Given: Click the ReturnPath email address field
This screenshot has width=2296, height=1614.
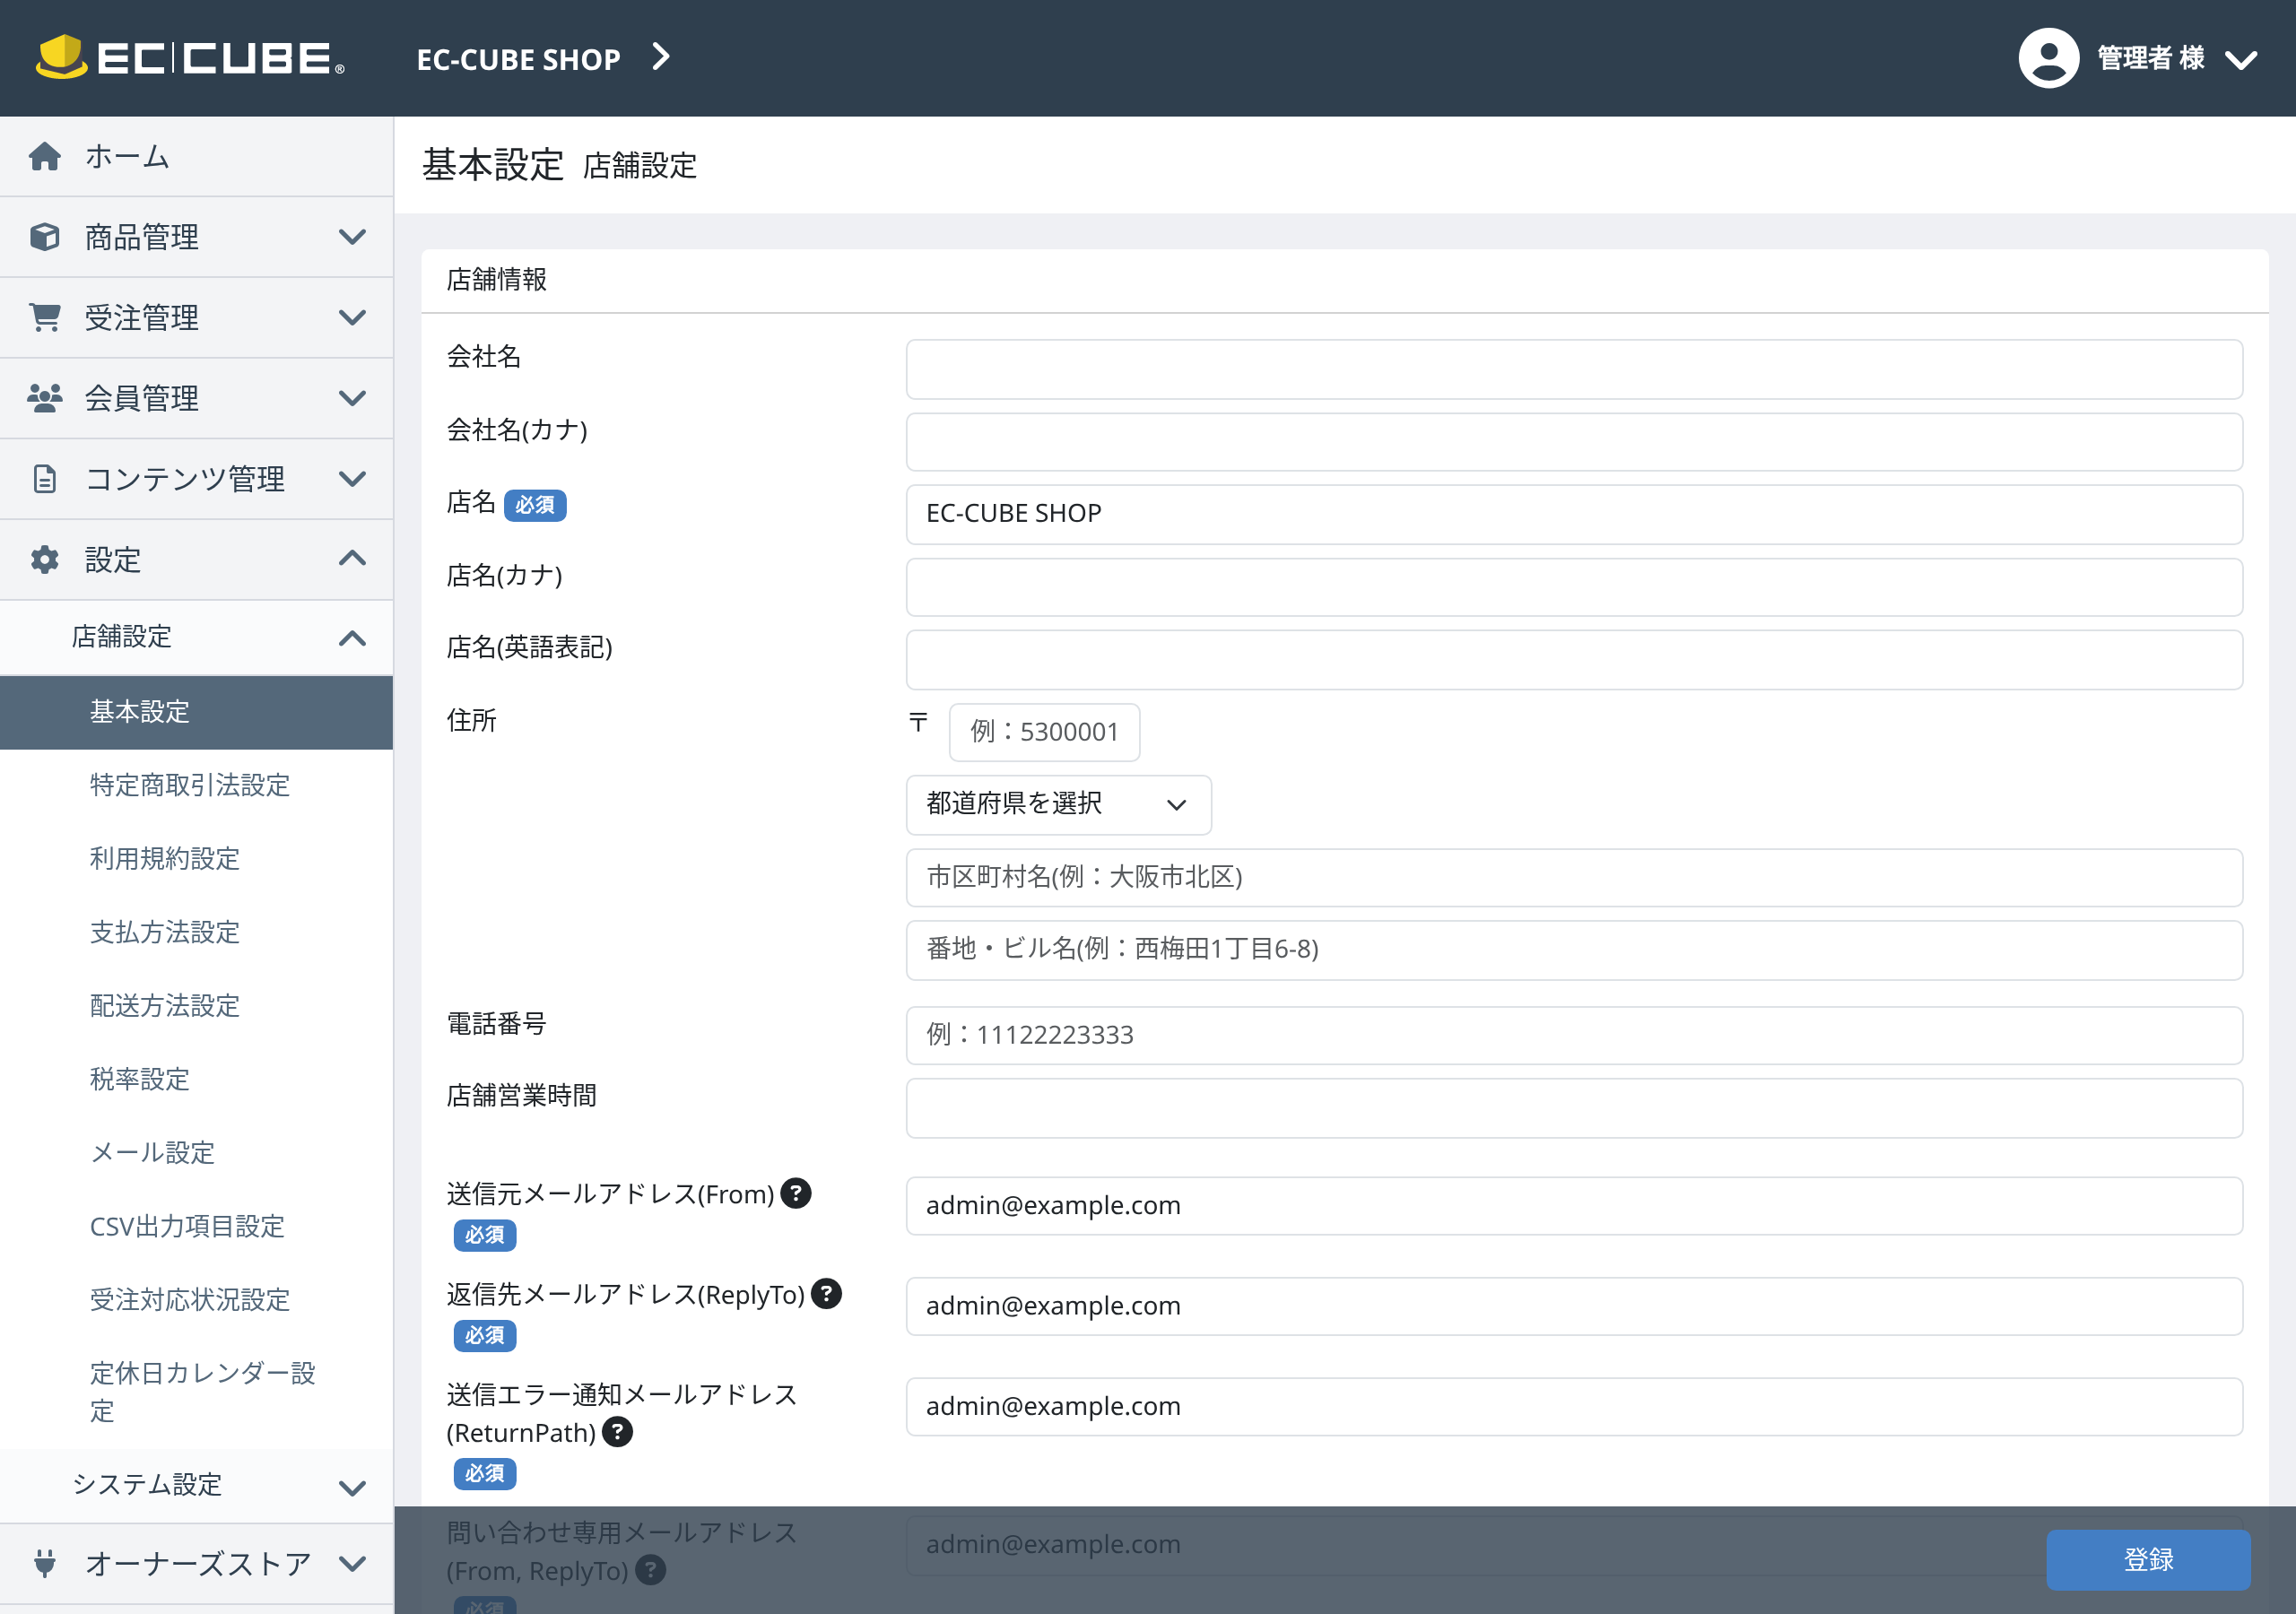Looking at the screenshot, I should [x=1574, y=1407].
